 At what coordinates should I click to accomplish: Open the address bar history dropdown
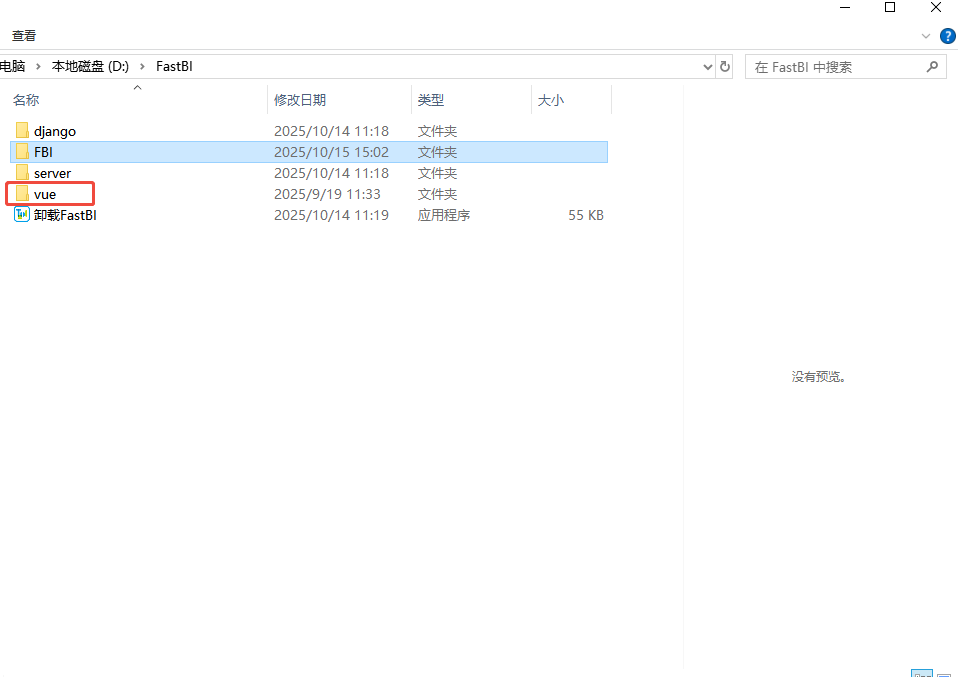708,67
